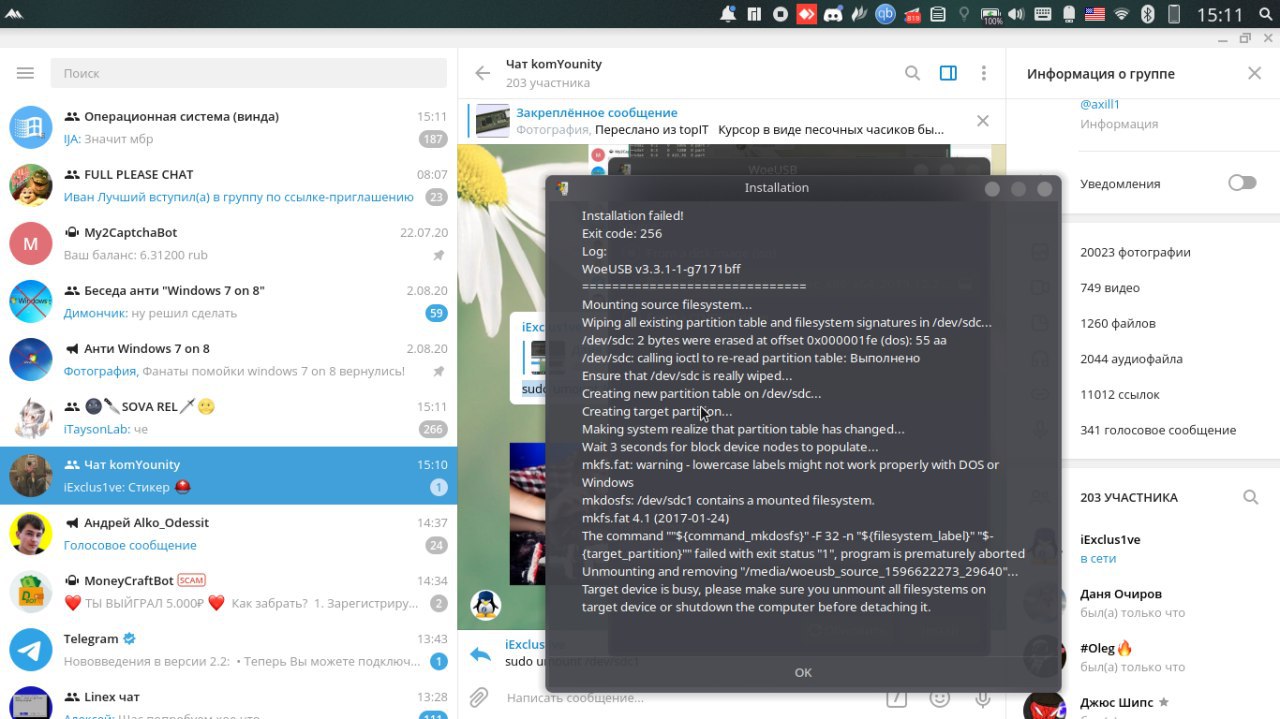Click the My2CaptchaBot avatar
1280x719 pixels.
coord(31,244)
